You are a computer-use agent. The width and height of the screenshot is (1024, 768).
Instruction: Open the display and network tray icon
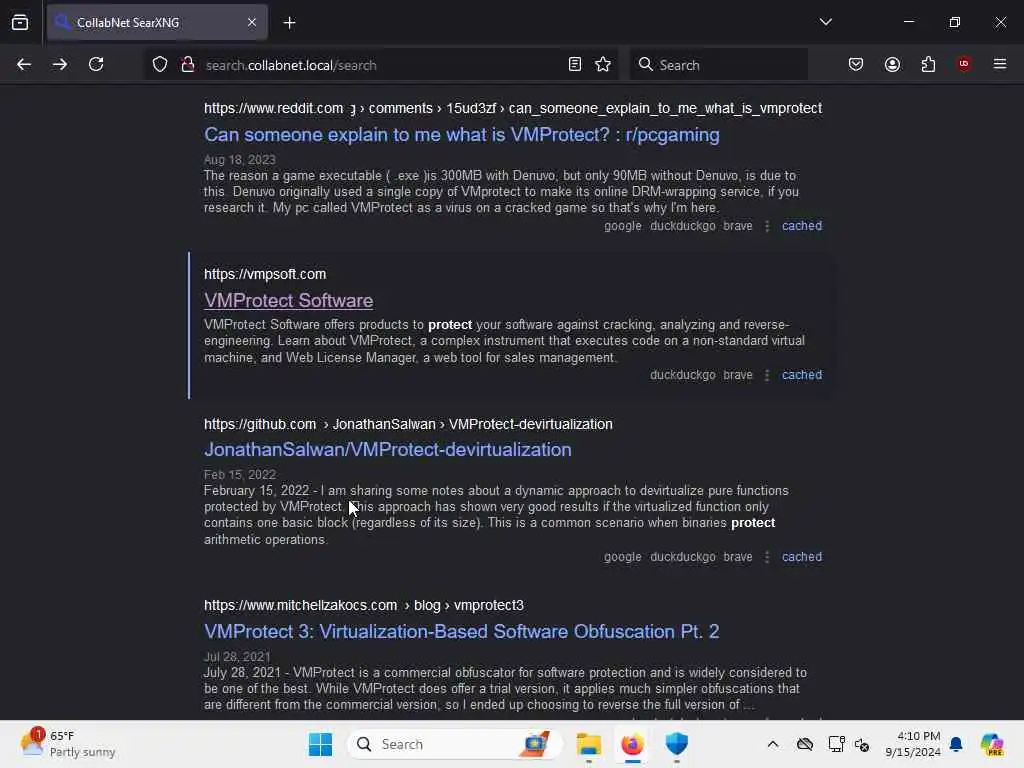click(x=836, y=744)
